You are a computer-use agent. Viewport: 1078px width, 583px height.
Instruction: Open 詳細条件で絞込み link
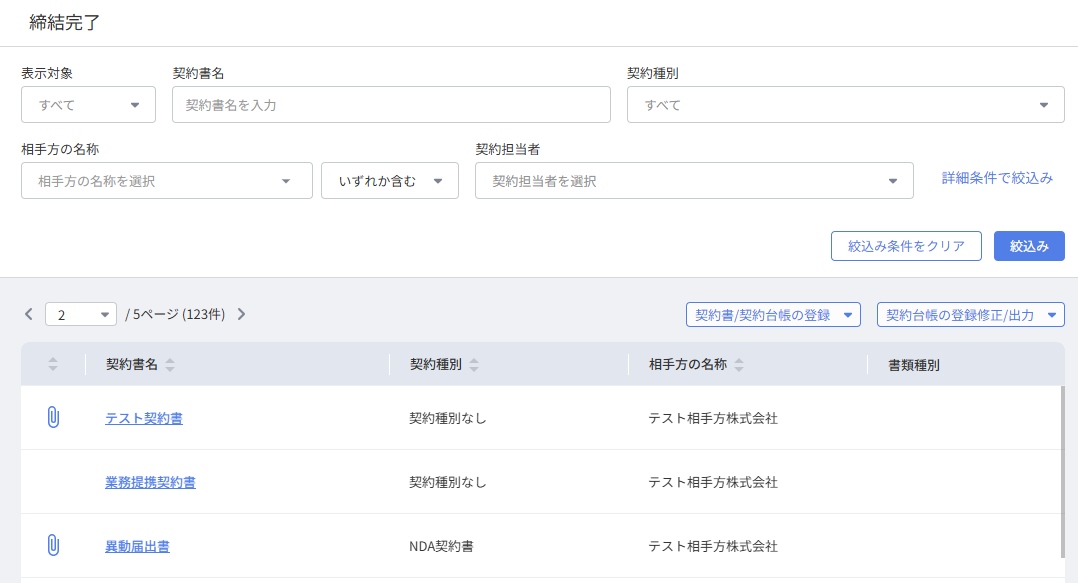coord(997,178)
